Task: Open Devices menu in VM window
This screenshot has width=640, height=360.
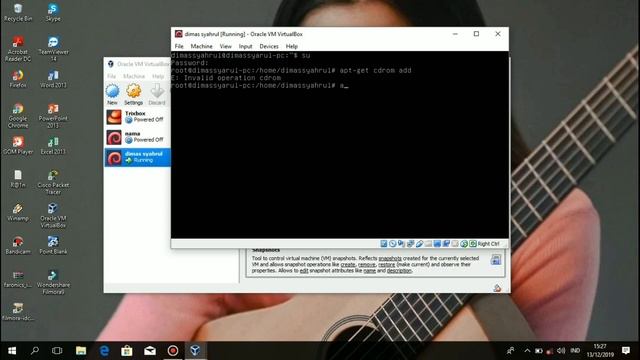Action: pos(269,46)
